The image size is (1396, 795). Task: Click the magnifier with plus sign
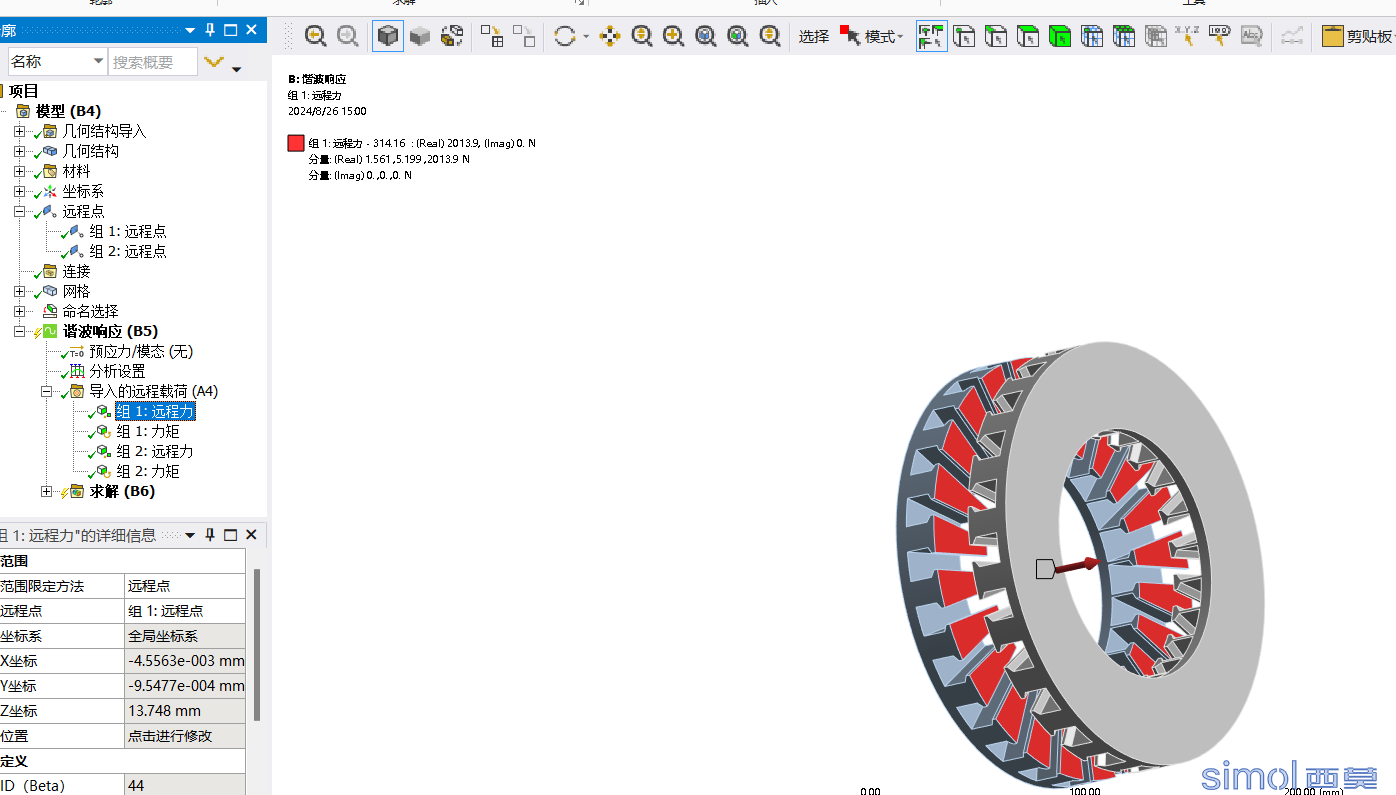674,36
